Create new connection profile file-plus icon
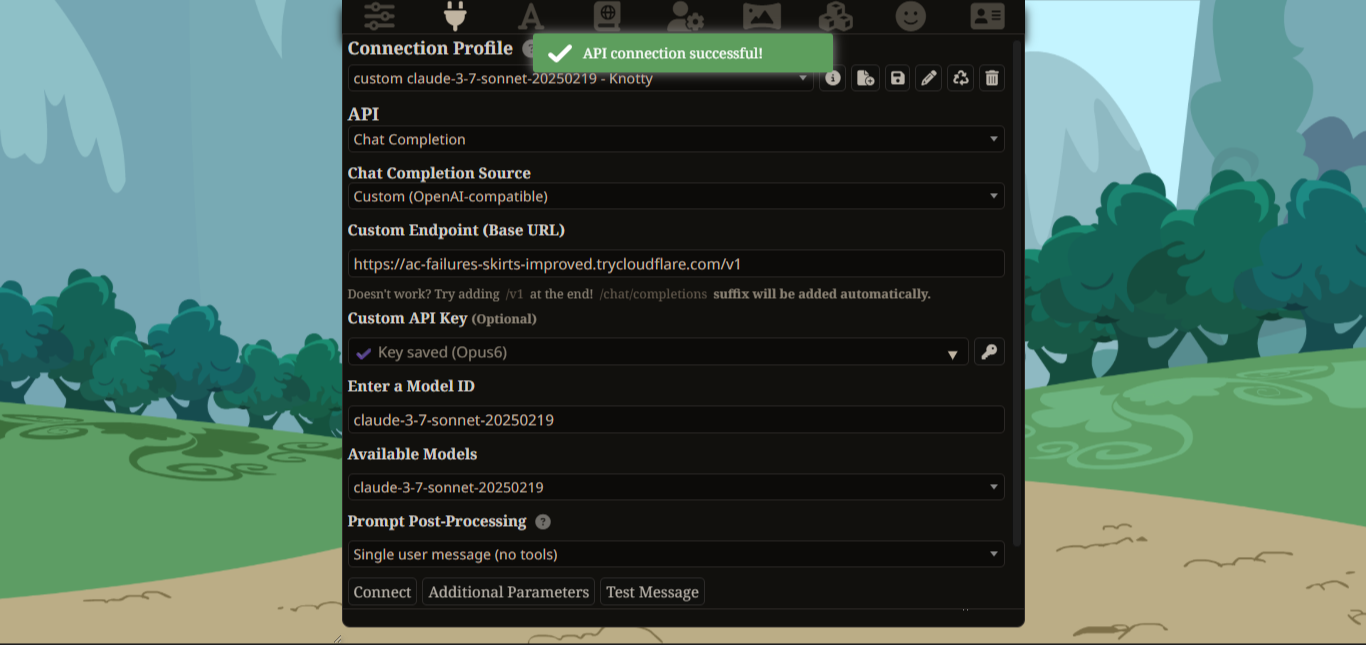The width and height of the screenshot is (1366, 645). coord(866,78)
